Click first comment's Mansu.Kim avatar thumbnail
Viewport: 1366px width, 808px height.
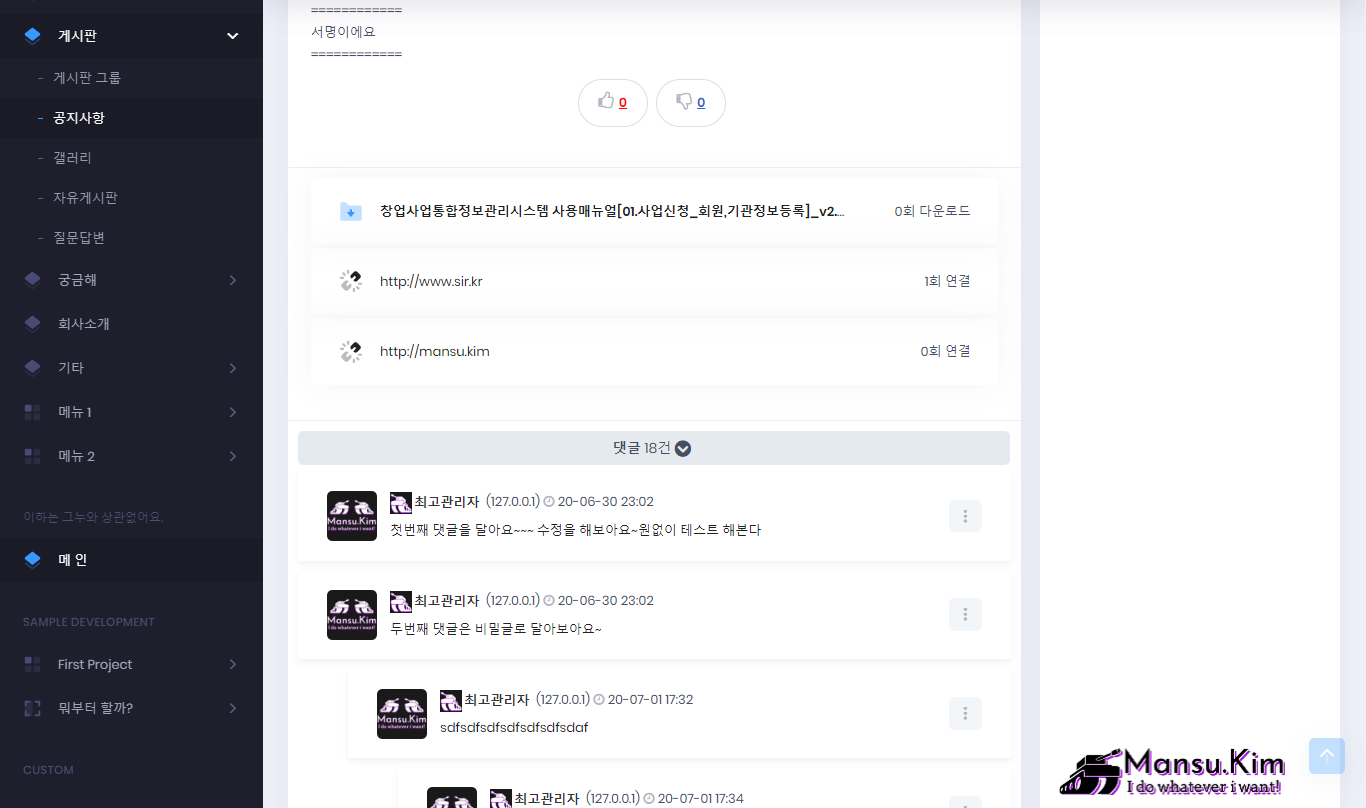click(x=352, y=516)
